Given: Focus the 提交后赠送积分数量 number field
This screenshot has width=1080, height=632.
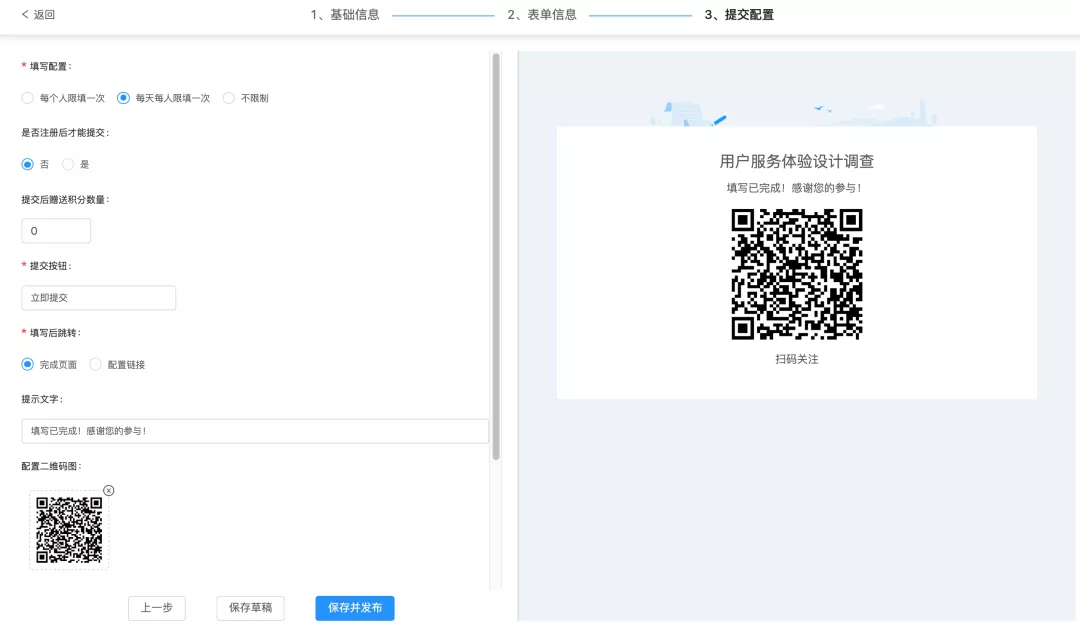Looking at the screenshot, I should click(56, 231).
